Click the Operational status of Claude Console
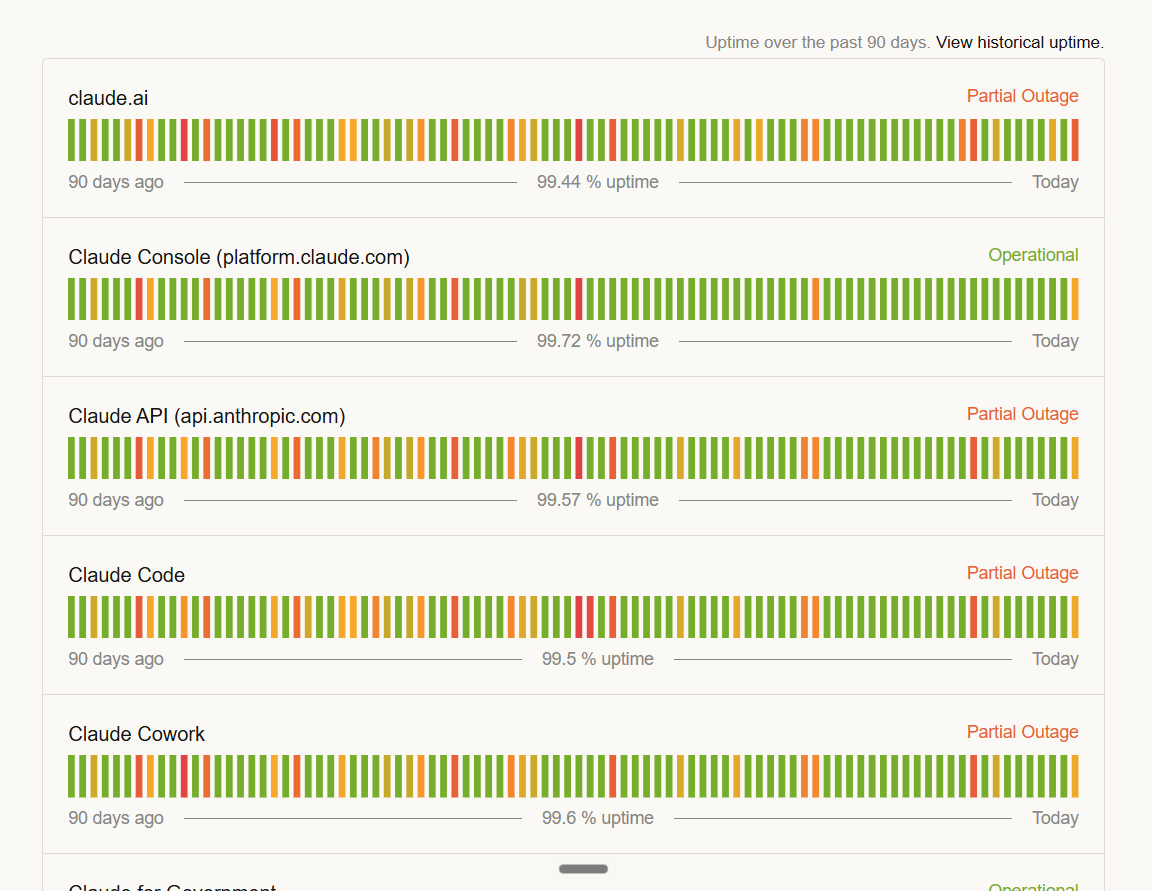Image resolution: width=1152 pixels, height=891 pixels. [1033, 255]
